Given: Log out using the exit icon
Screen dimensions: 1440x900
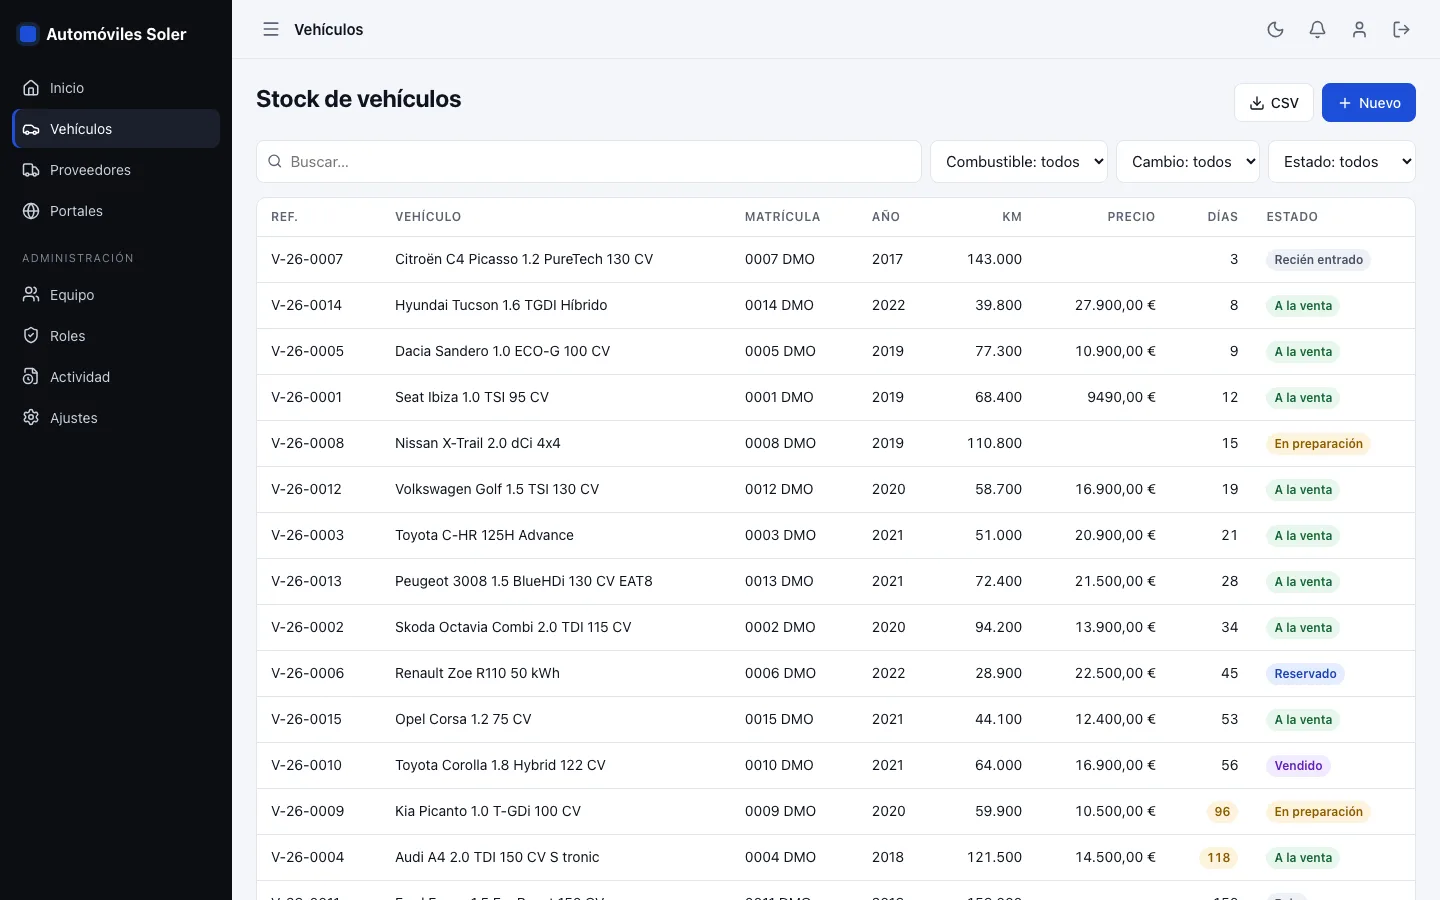Looking at the screenshot, I should 1401,30.
